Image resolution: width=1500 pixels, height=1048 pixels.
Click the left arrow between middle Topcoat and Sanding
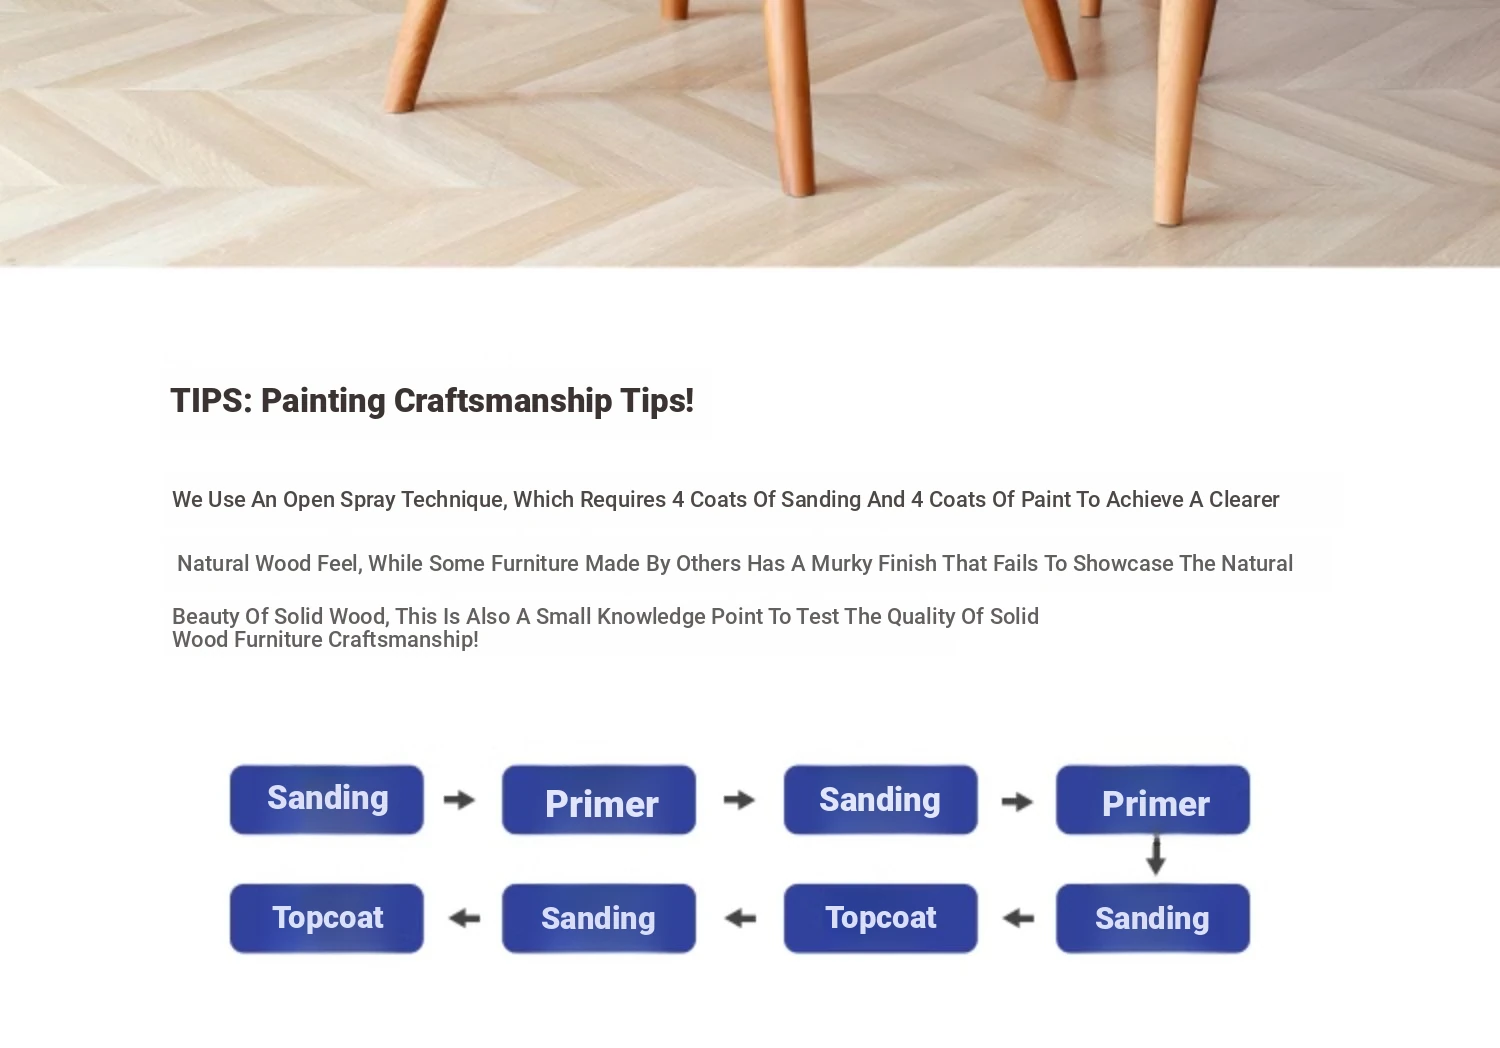[740, 918]
